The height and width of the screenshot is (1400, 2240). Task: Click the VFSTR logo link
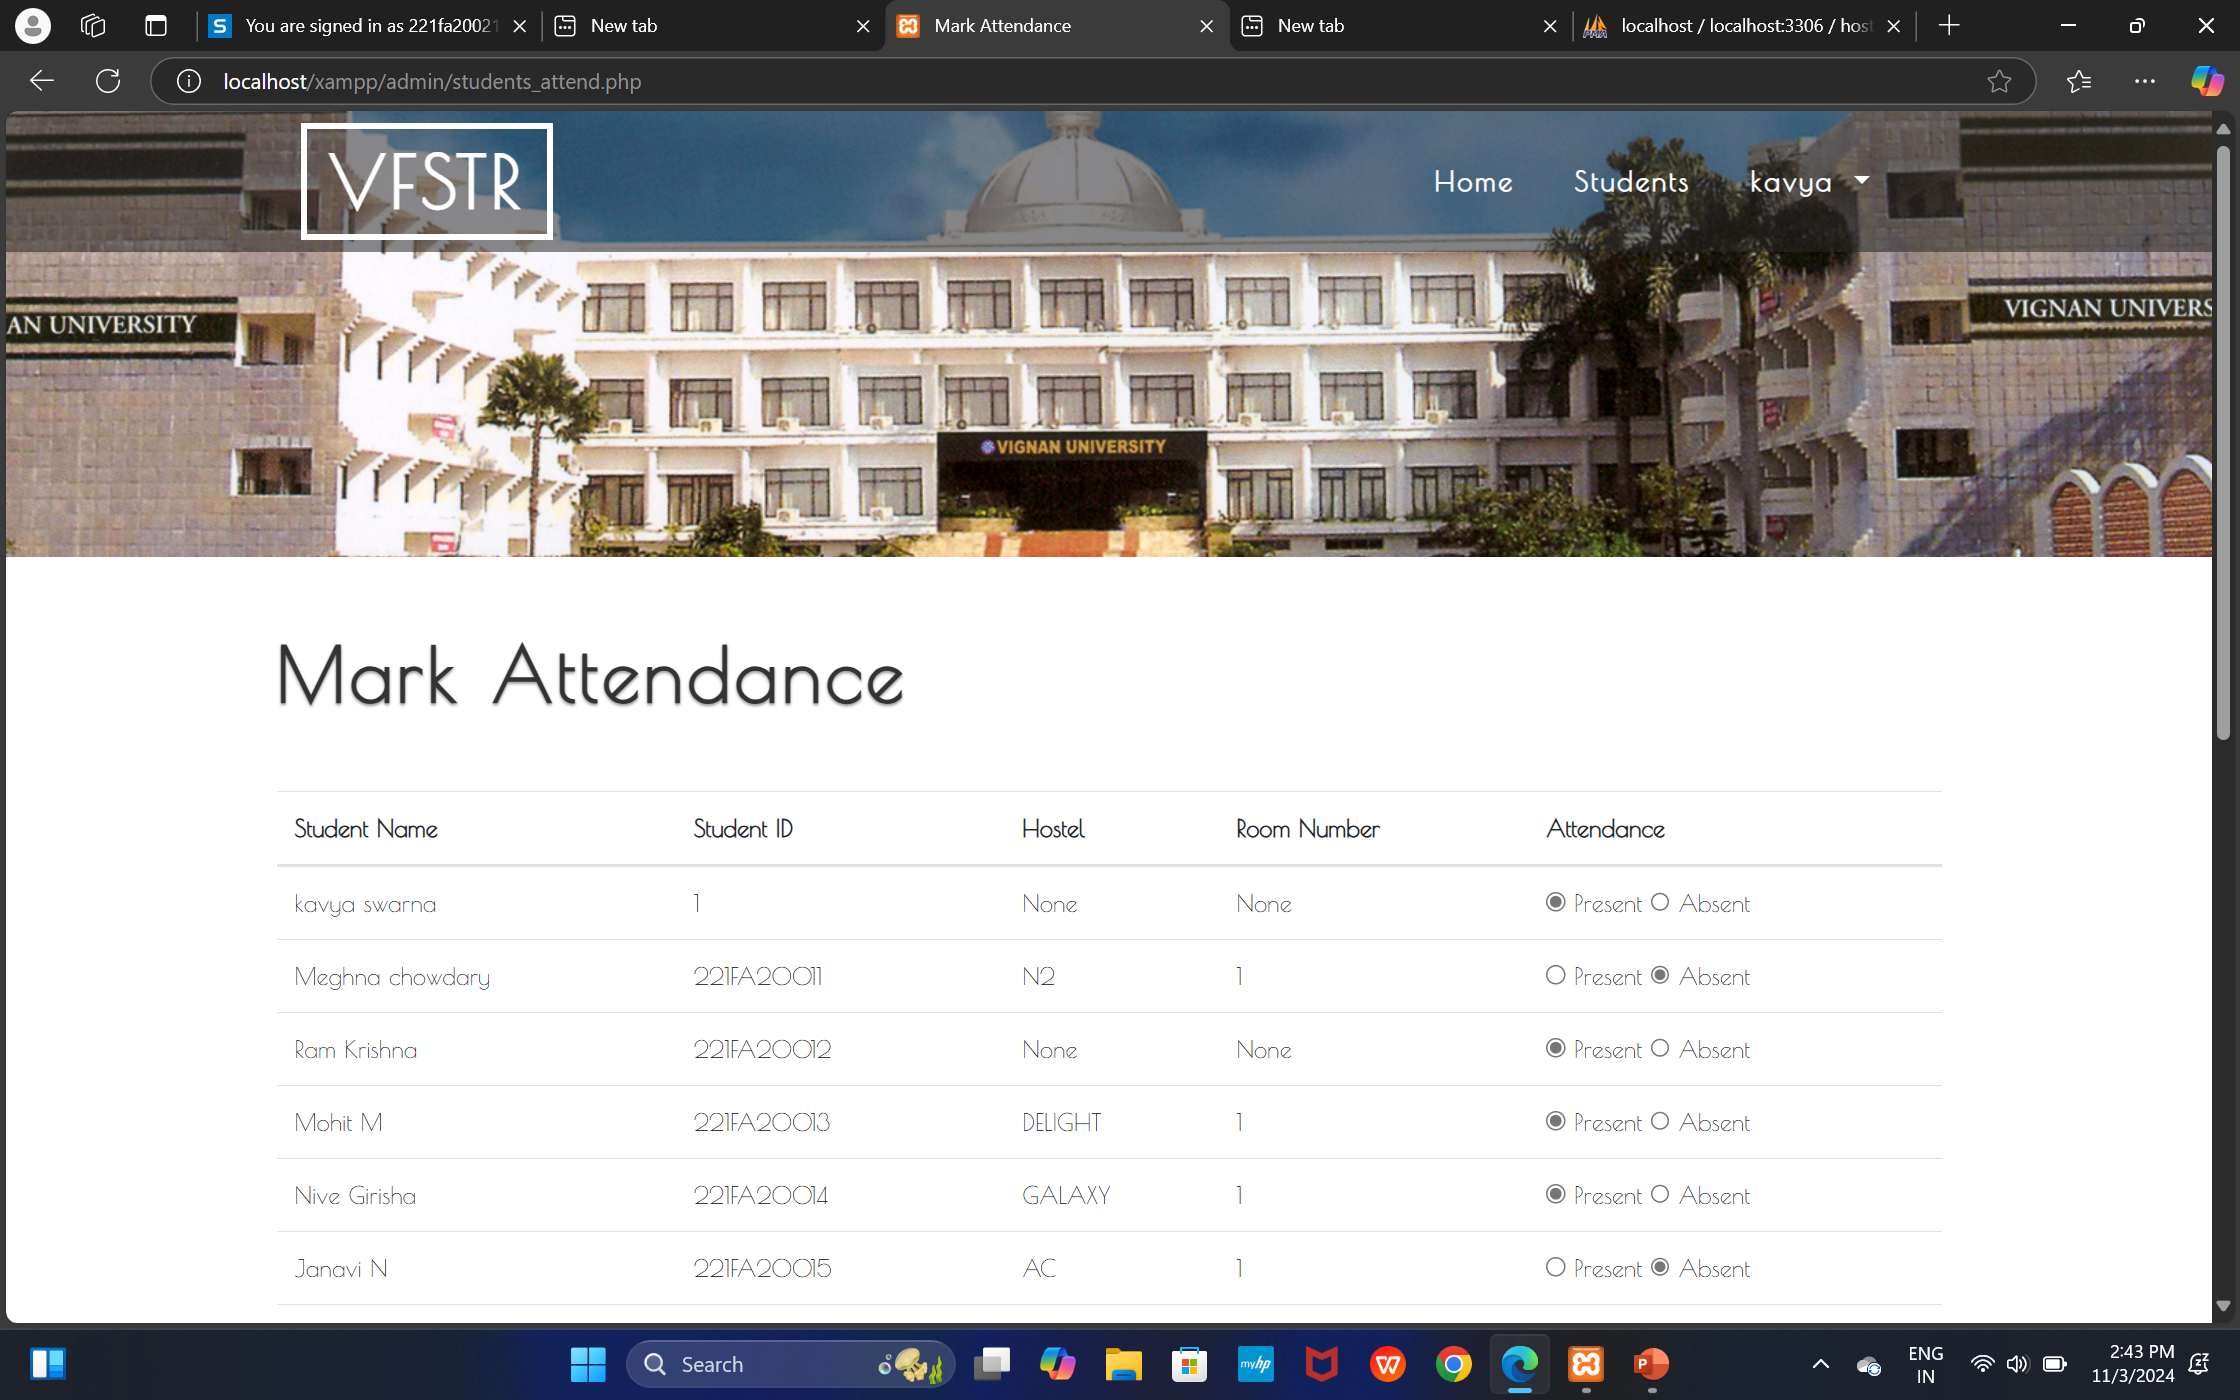point(427,181)
